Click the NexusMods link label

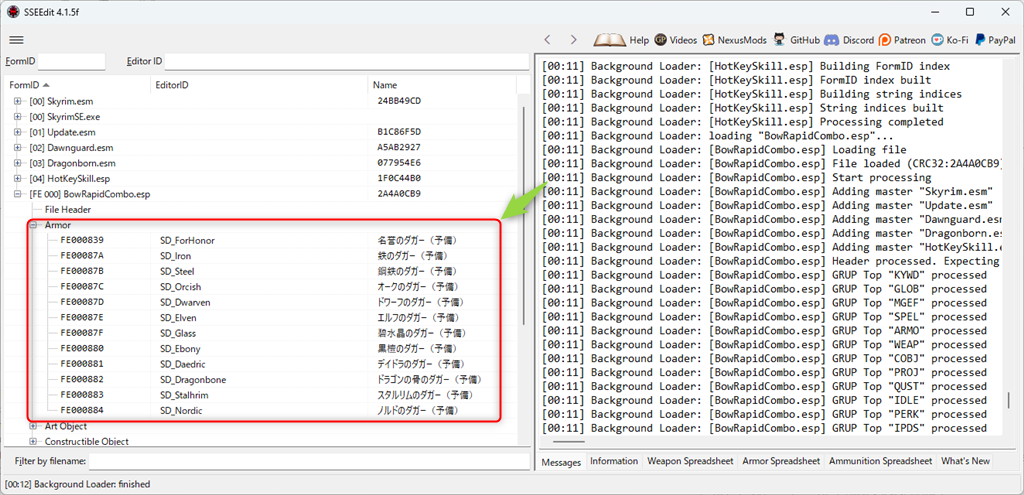pyautogui.click(x=743, y=40)
